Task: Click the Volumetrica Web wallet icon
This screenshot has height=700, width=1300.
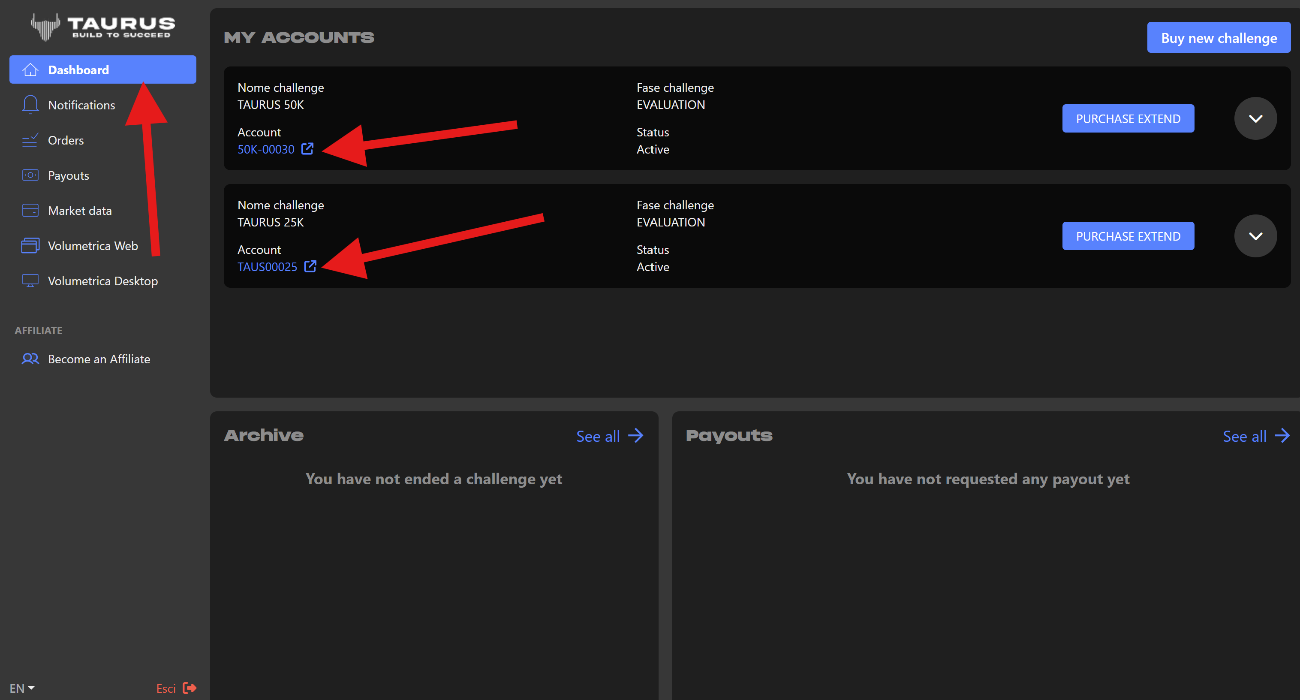Action: point(30,246)
